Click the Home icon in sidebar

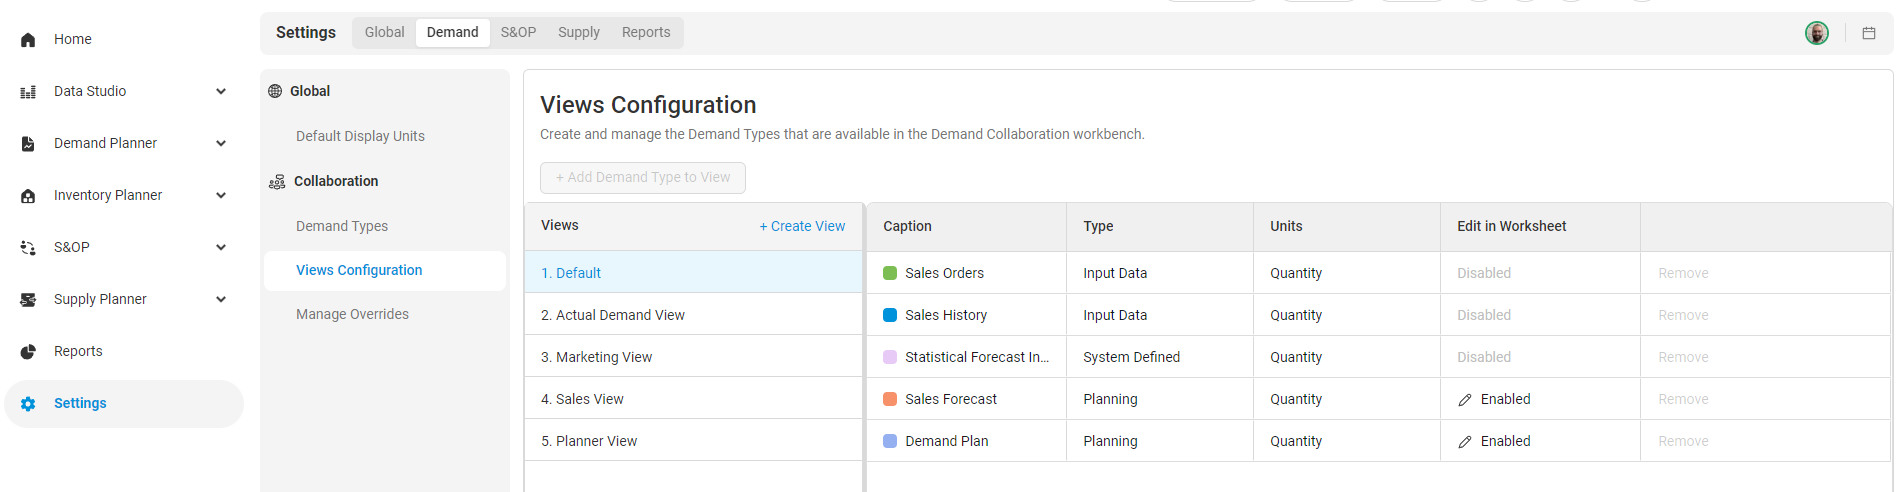[28, 40]
